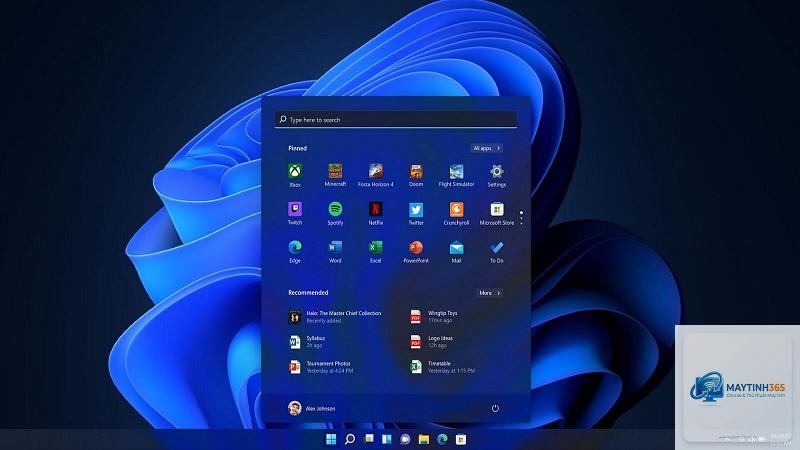
Task: Click the clock in the system tray
Action: [x=781, y=439]
